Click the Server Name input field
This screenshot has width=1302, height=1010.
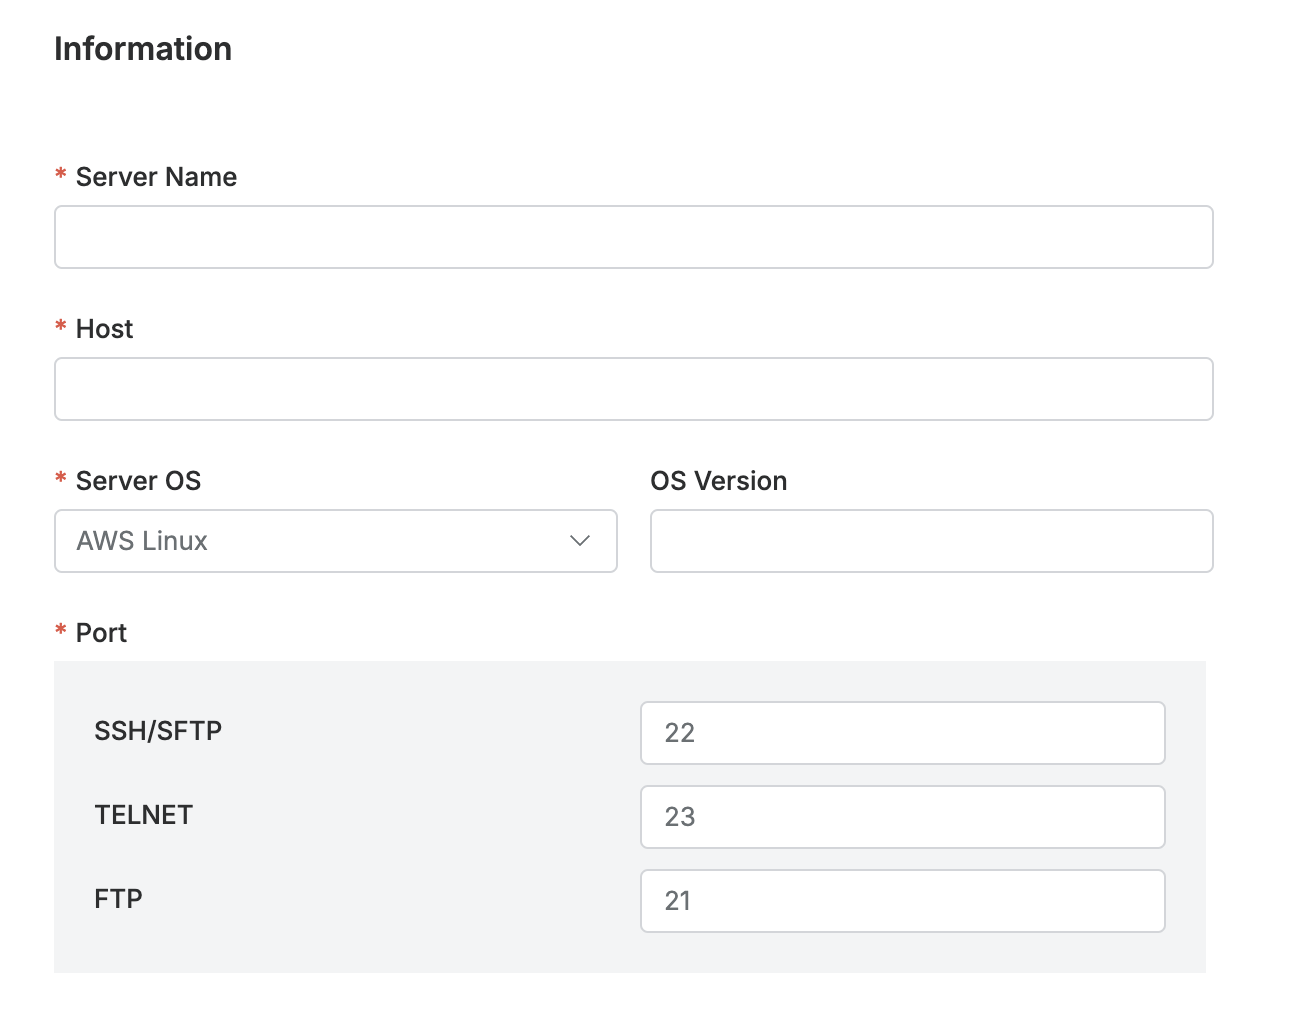[x=633, y=237]
